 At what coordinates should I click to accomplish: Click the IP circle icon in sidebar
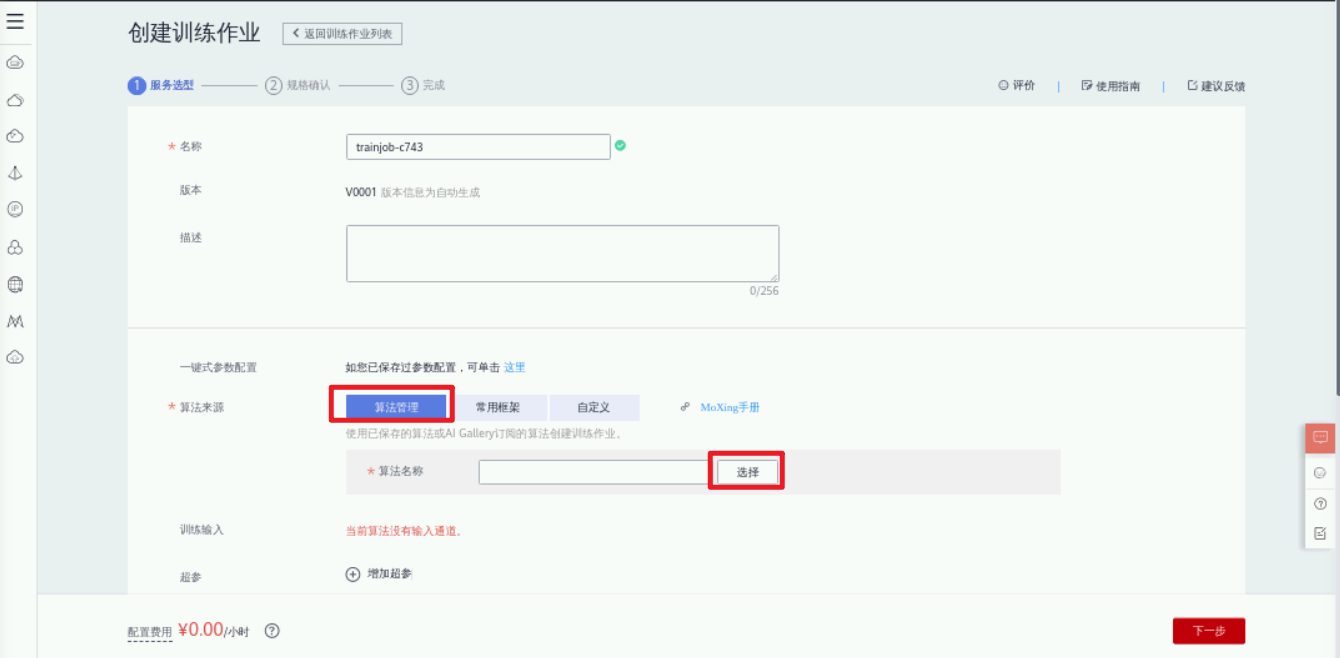15,209
